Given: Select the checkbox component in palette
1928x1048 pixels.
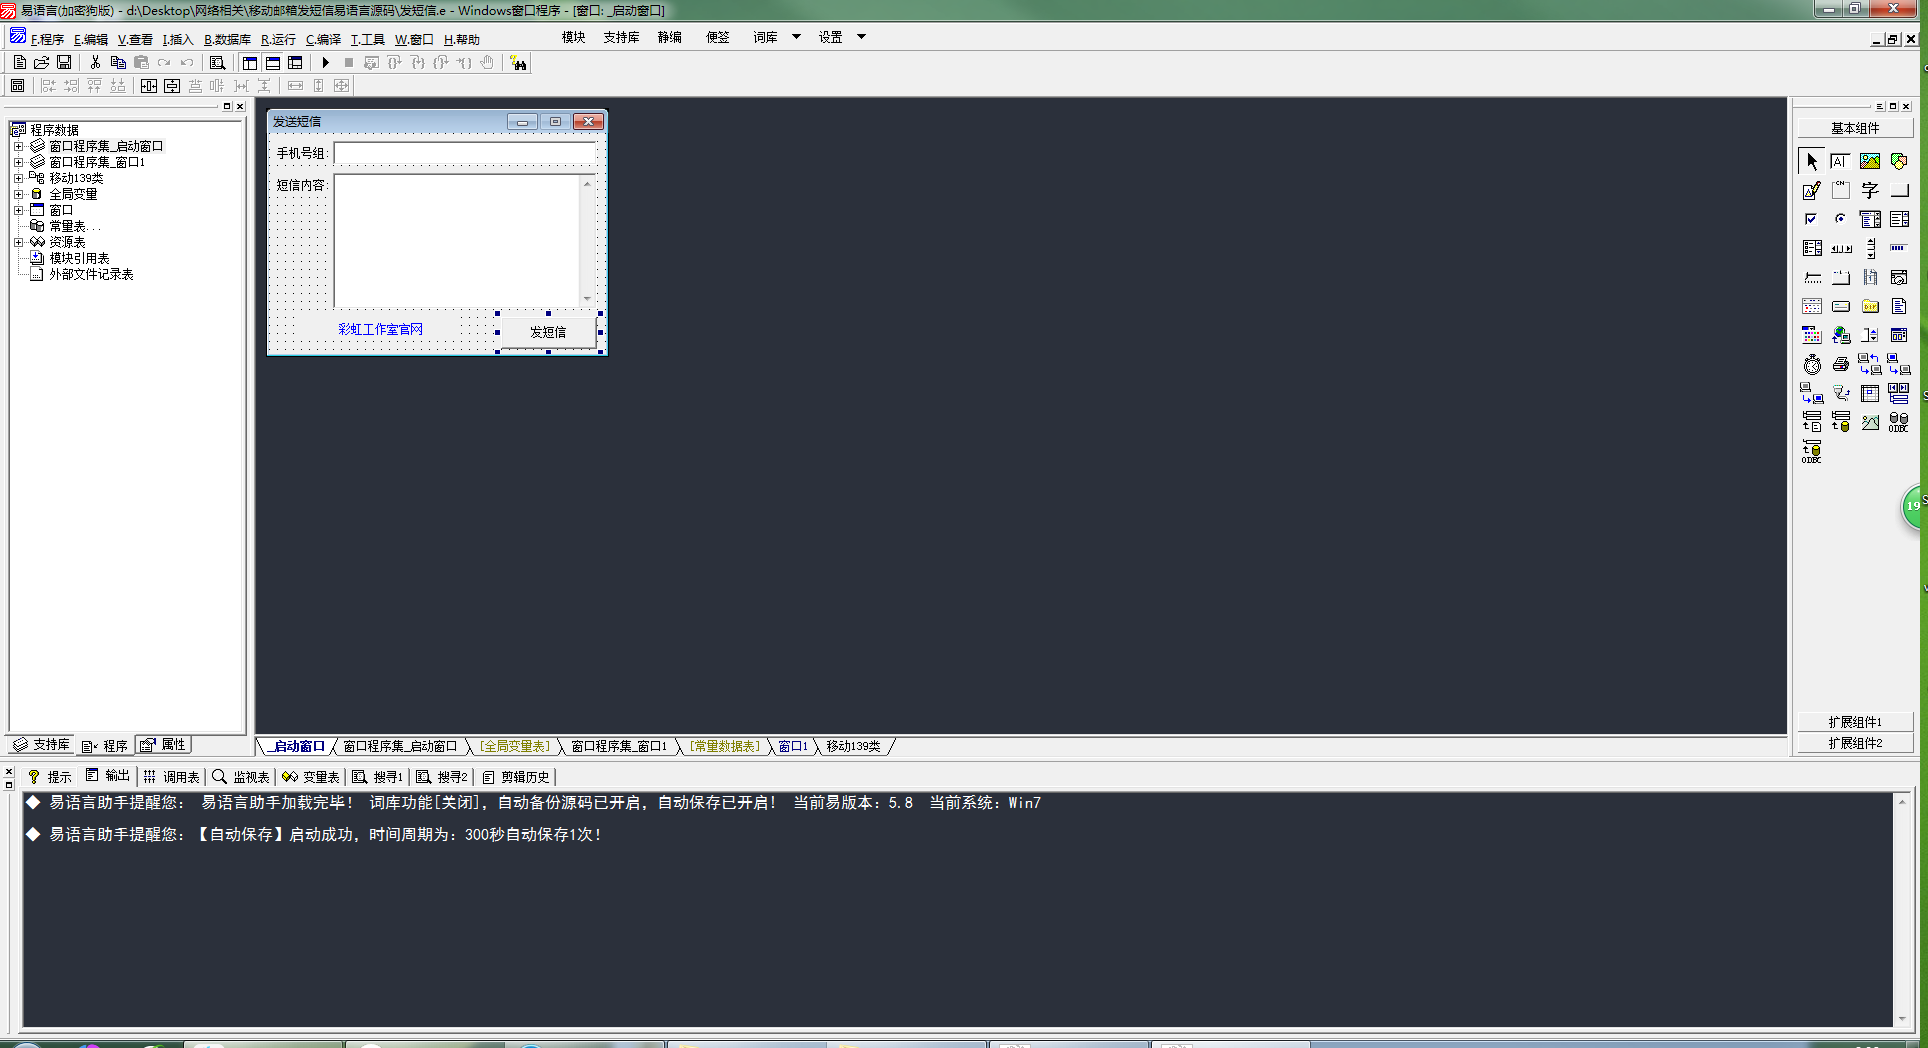Looking at the screenshot, I should point(1811,219).
